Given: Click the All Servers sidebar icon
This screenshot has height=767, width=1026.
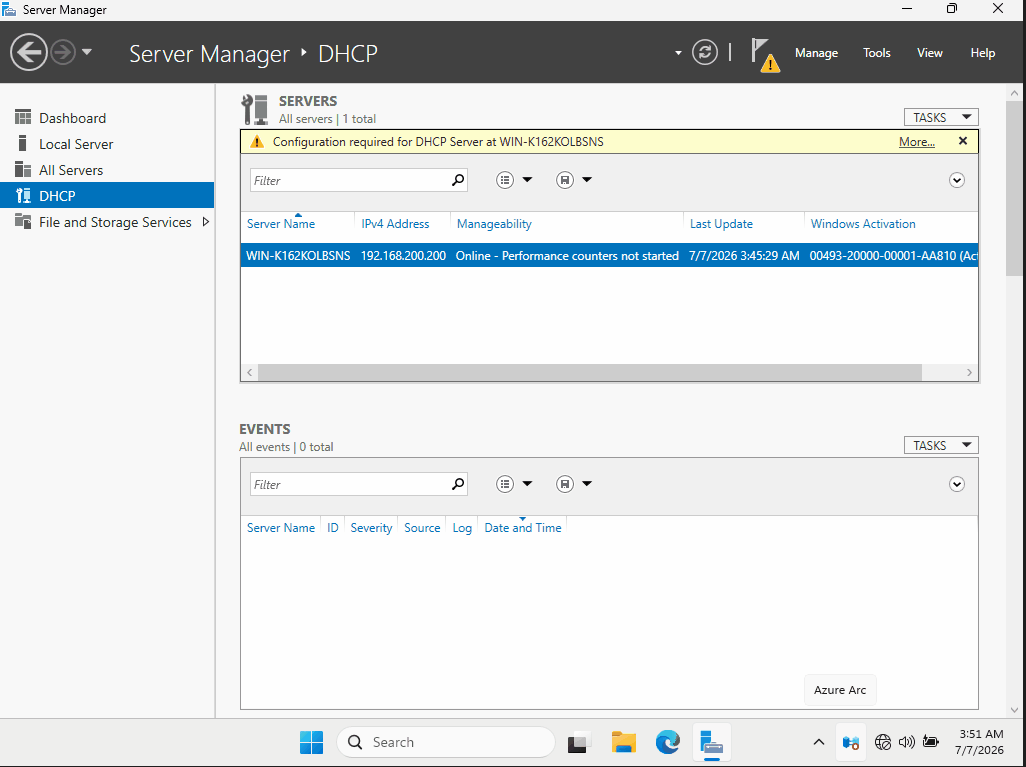Looking at the screenshot, I should [x=23, y=169].
